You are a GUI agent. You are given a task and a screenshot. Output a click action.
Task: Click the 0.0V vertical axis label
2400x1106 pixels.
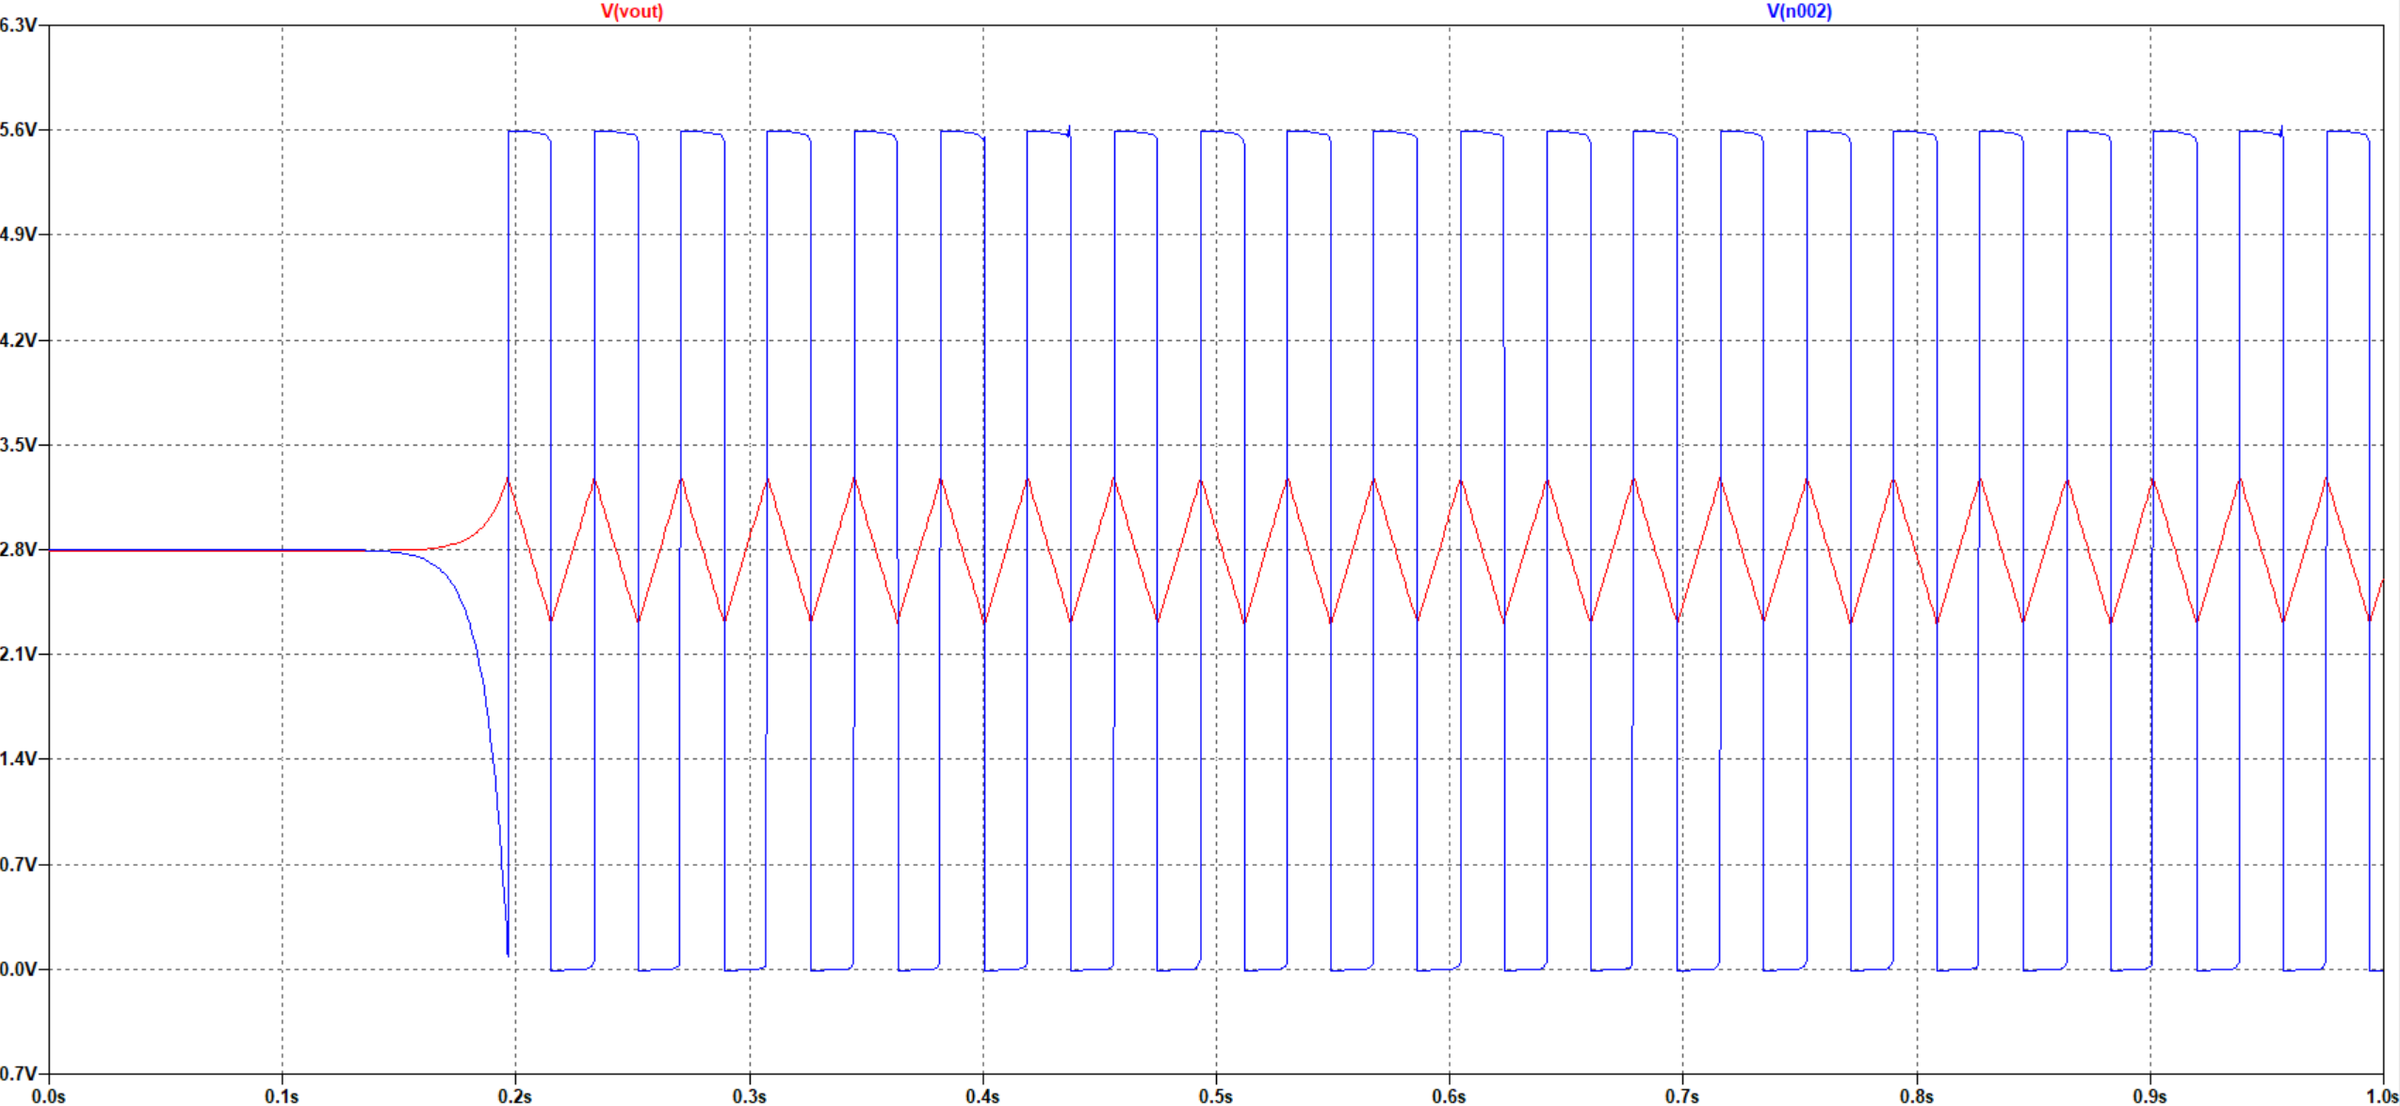pyautogui.click(x=18, y=969)
